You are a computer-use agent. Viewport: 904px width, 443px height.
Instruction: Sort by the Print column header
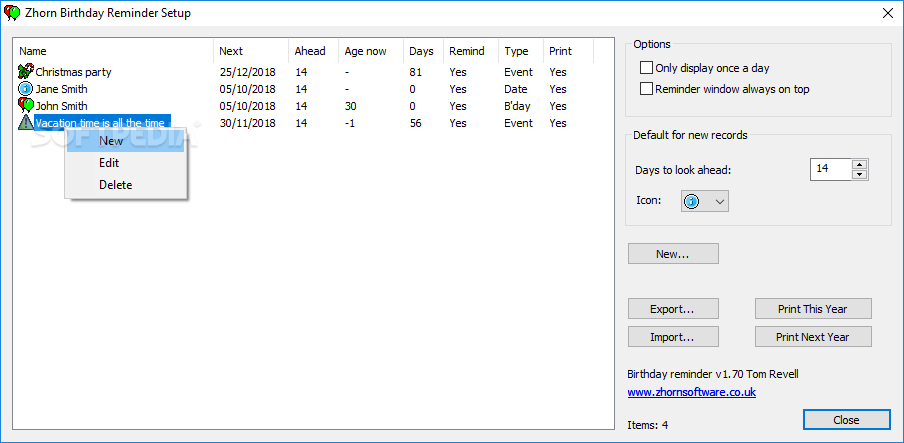[568, 51]
